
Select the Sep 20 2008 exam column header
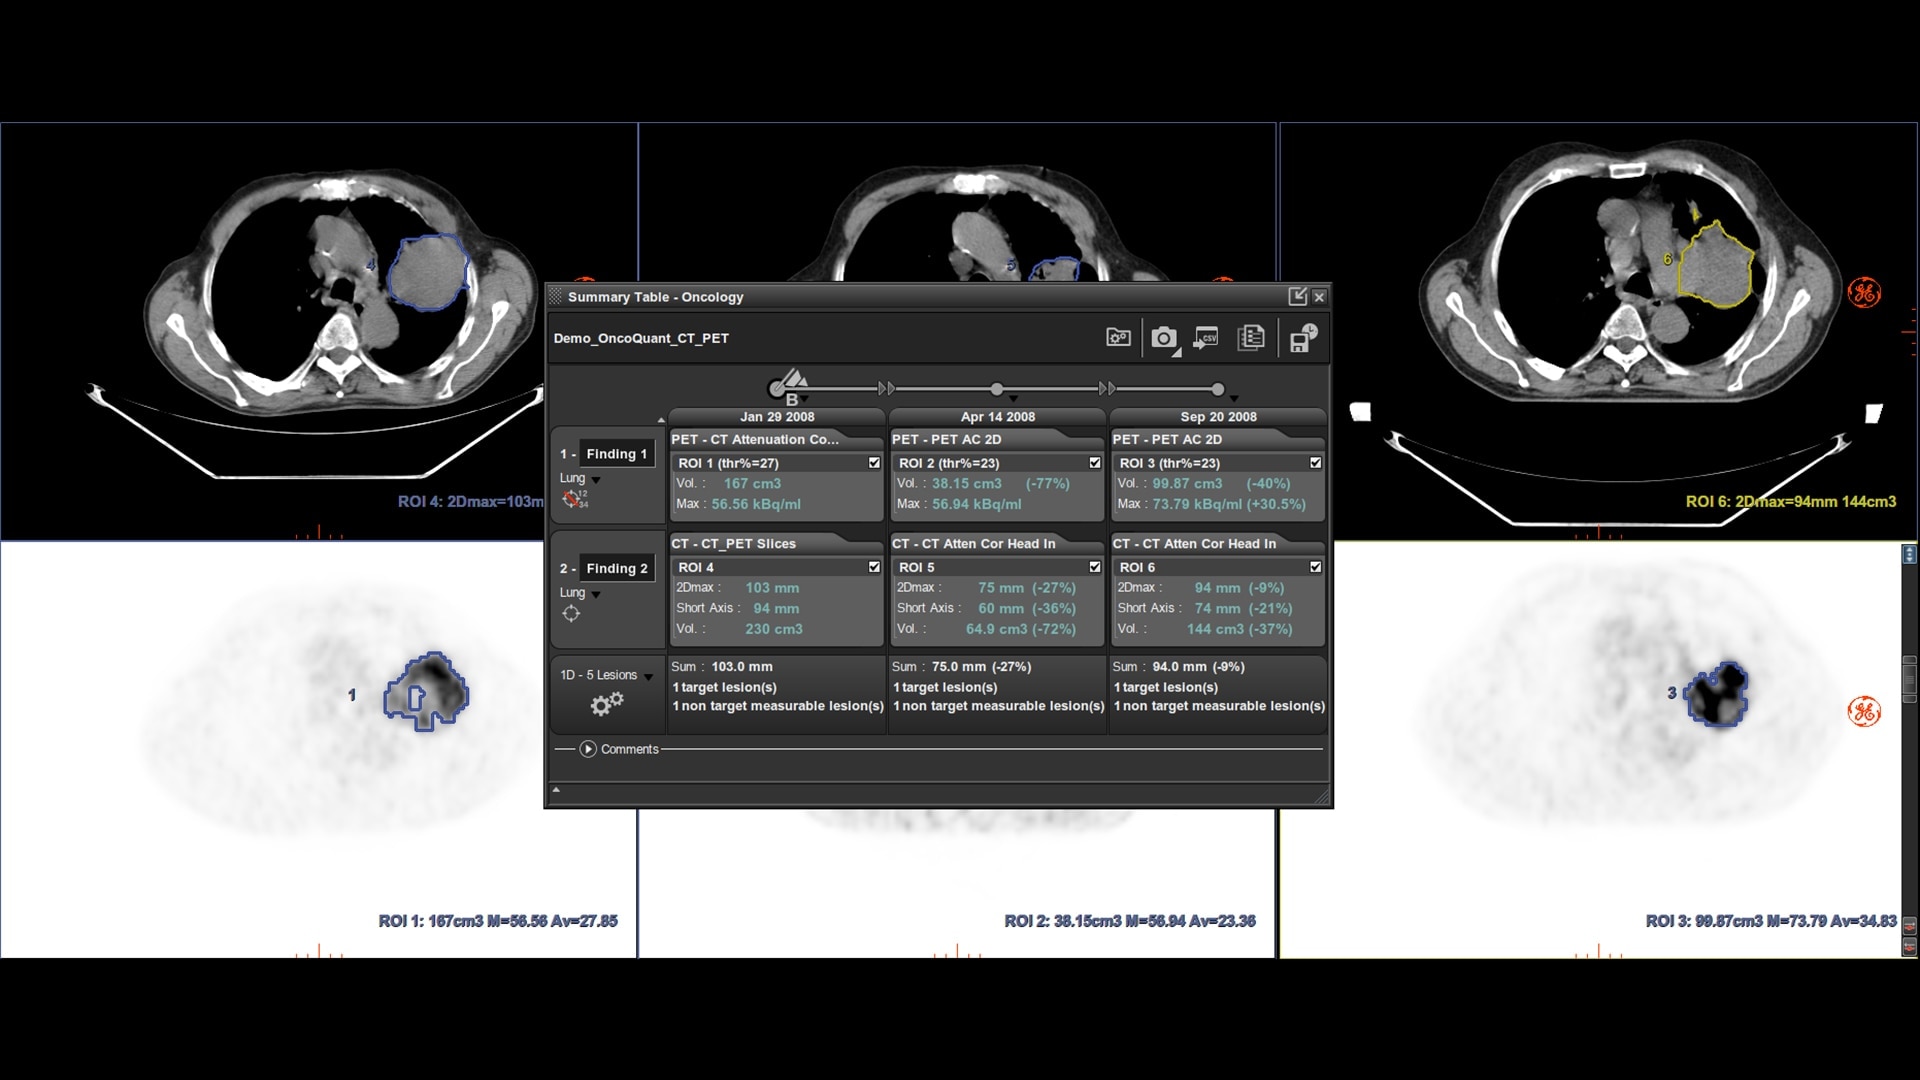(1218, 417)
